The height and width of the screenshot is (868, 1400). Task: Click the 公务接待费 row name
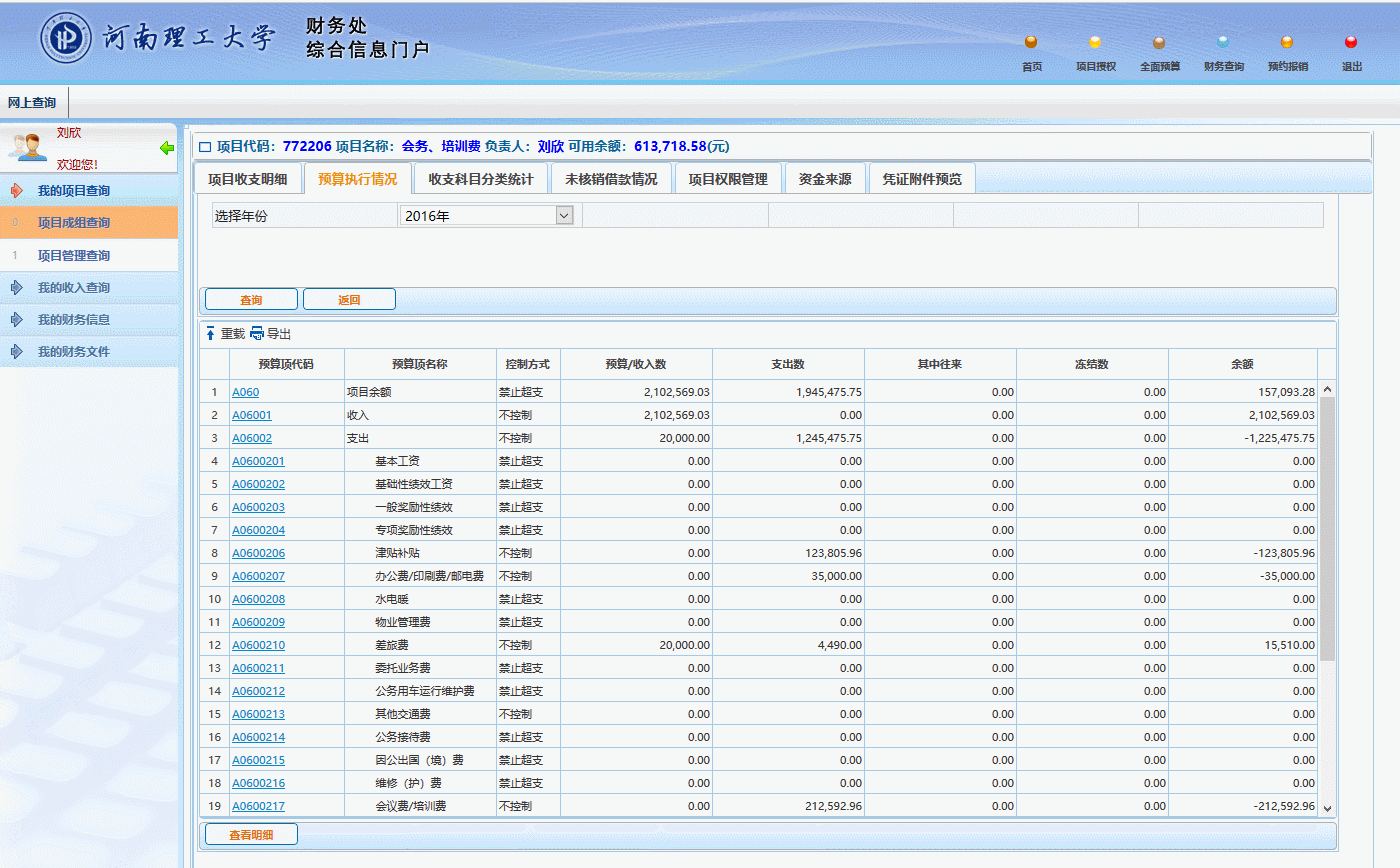[403, 737]
